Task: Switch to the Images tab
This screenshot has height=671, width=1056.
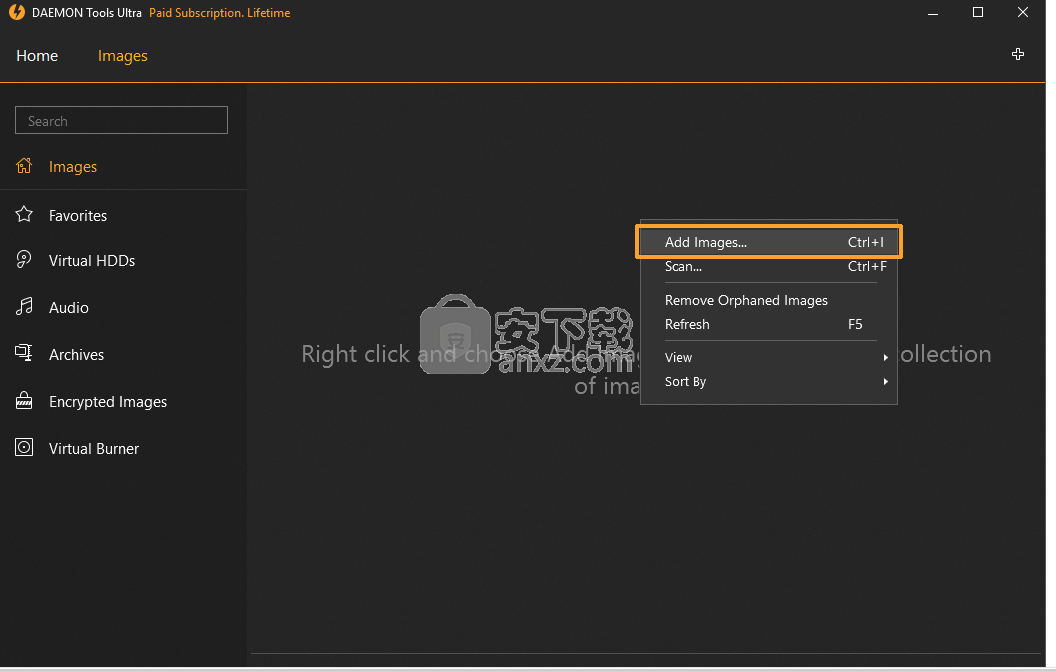Action: pos(123,56)
